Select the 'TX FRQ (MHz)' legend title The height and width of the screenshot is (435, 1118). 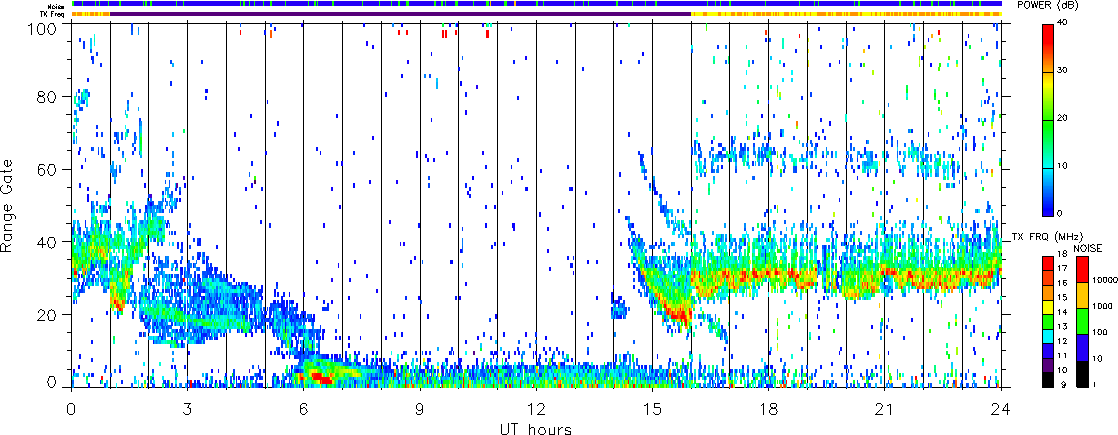[1045, 236]
